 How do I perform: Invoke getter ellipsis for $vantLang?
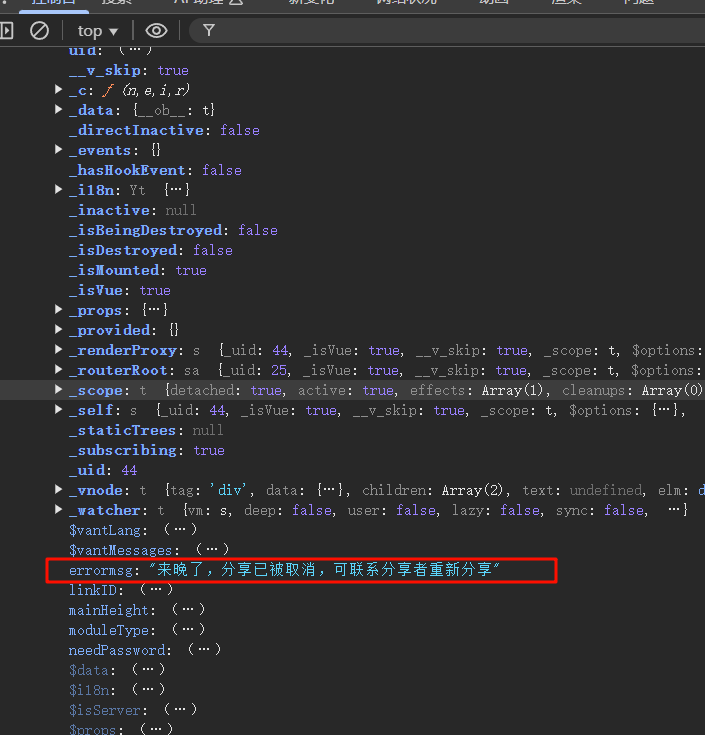click(x=180, y=530)
